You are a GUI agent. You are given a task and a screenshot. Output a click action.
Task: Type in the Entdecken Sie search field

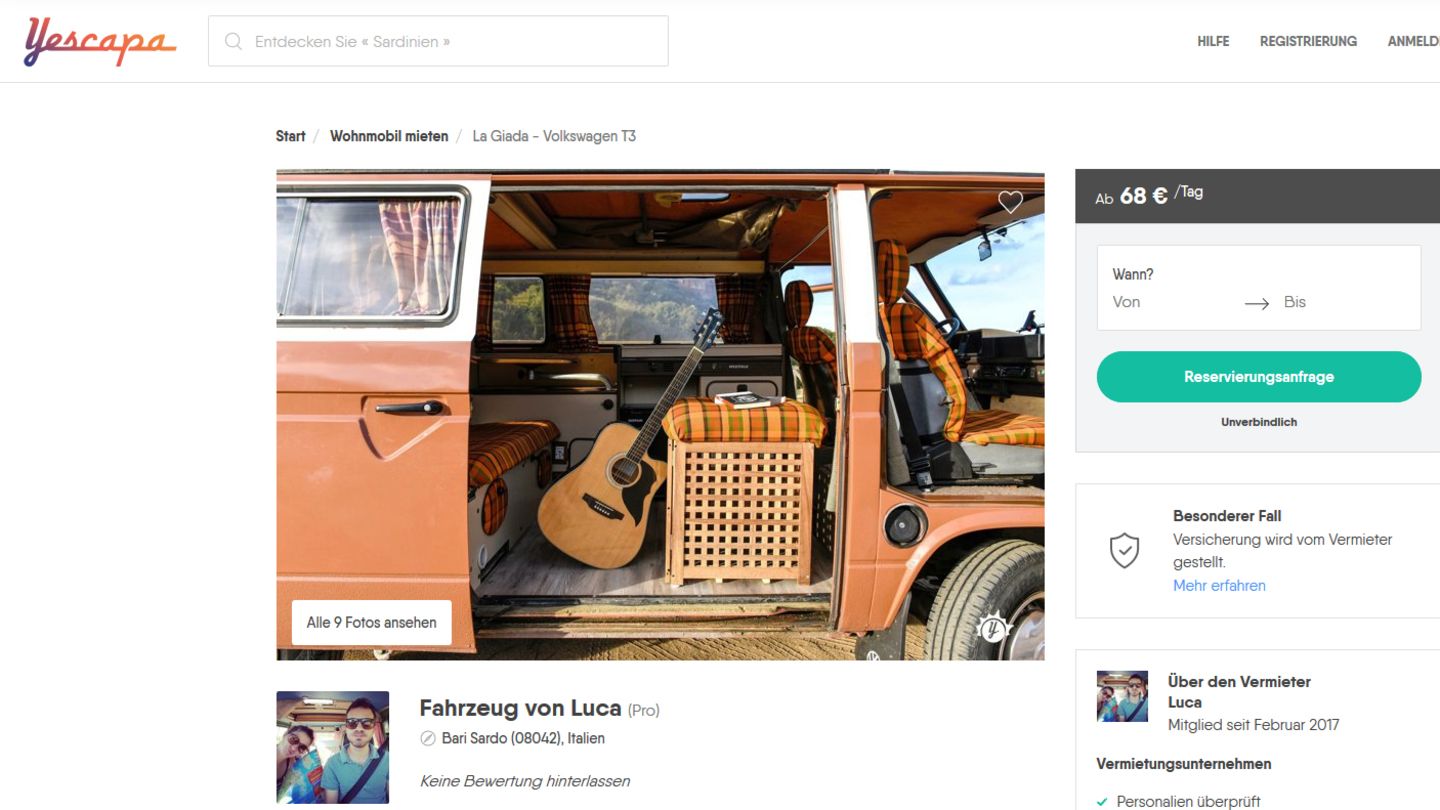(450, 42)
